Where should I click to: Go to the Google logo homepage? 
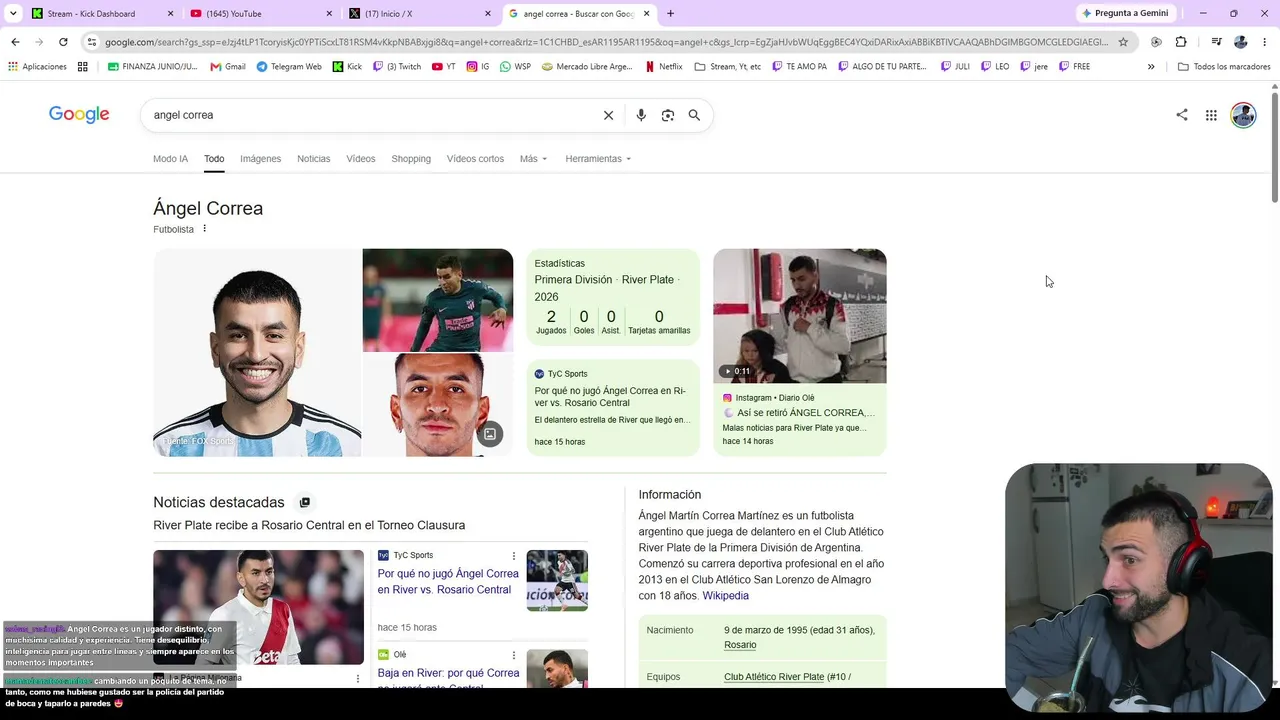[79, 115]
